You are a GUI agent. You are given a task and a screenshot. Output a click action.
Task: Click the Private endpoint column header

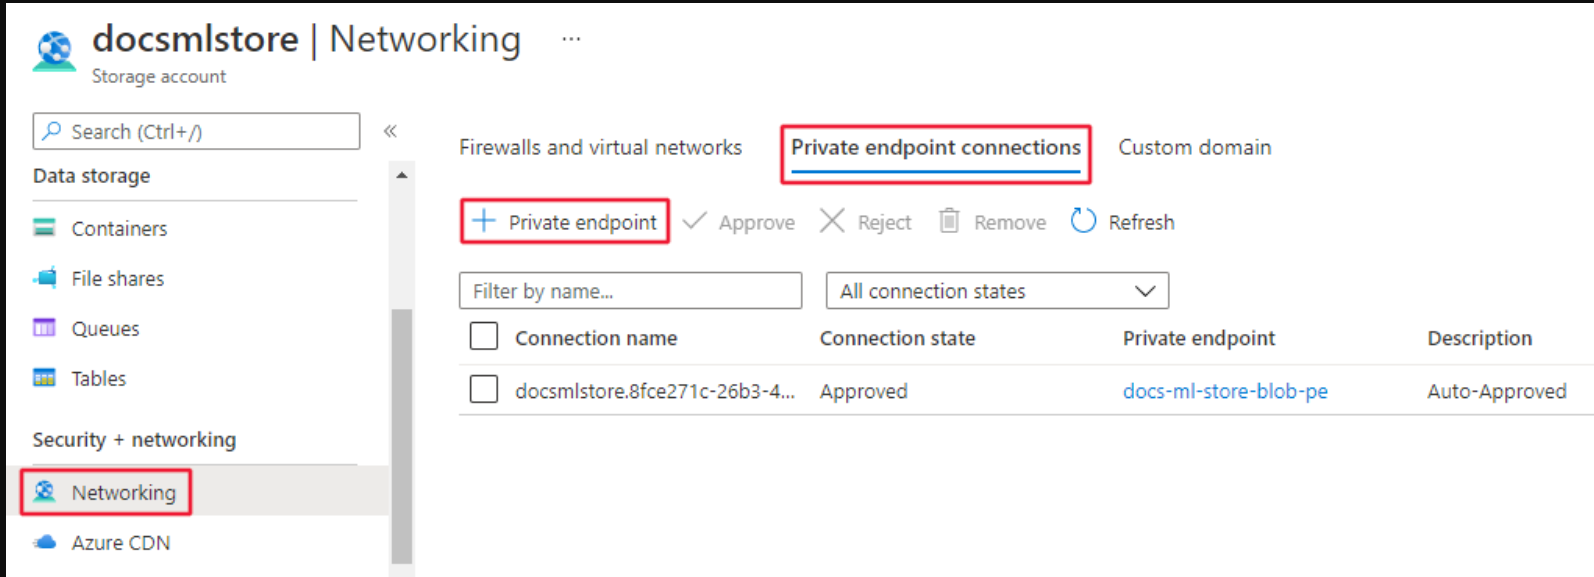pyautogui.click(x=1199, y=338)
